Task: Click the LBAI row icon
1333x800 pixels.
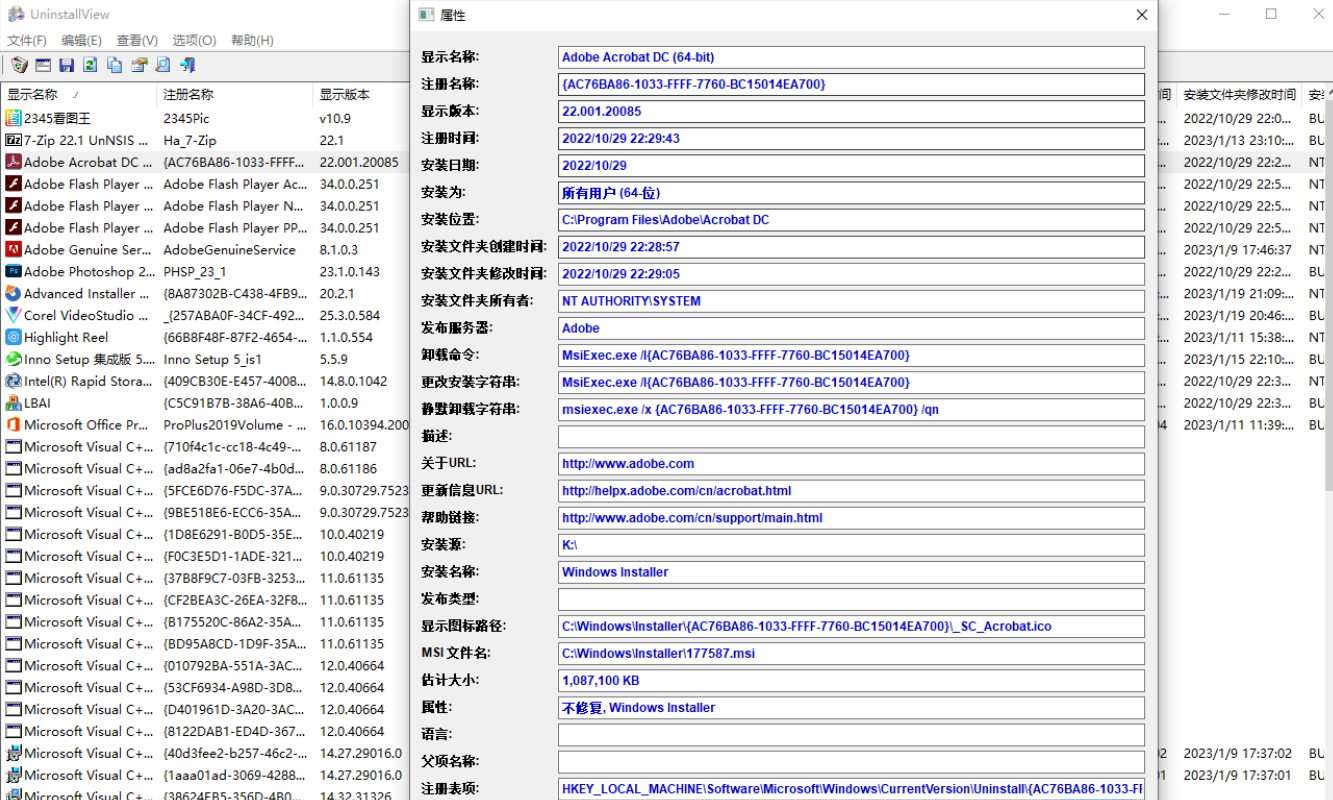Action: click(14, 403)
